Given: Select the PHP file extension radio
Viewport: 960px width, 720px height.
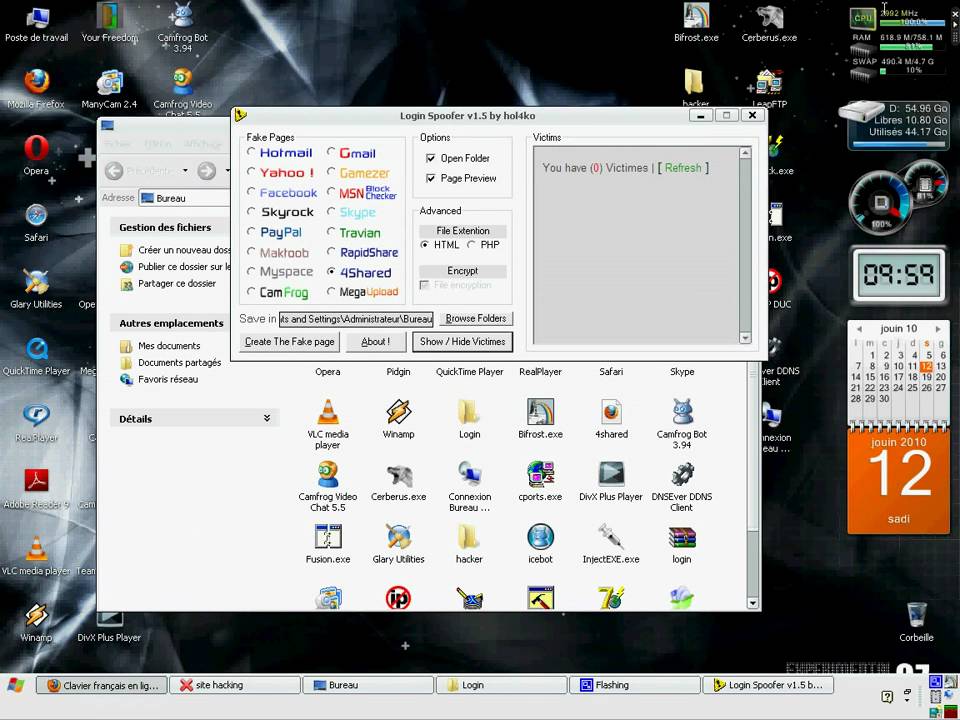Looking at the screenshot, I should [x=471, y=244].
